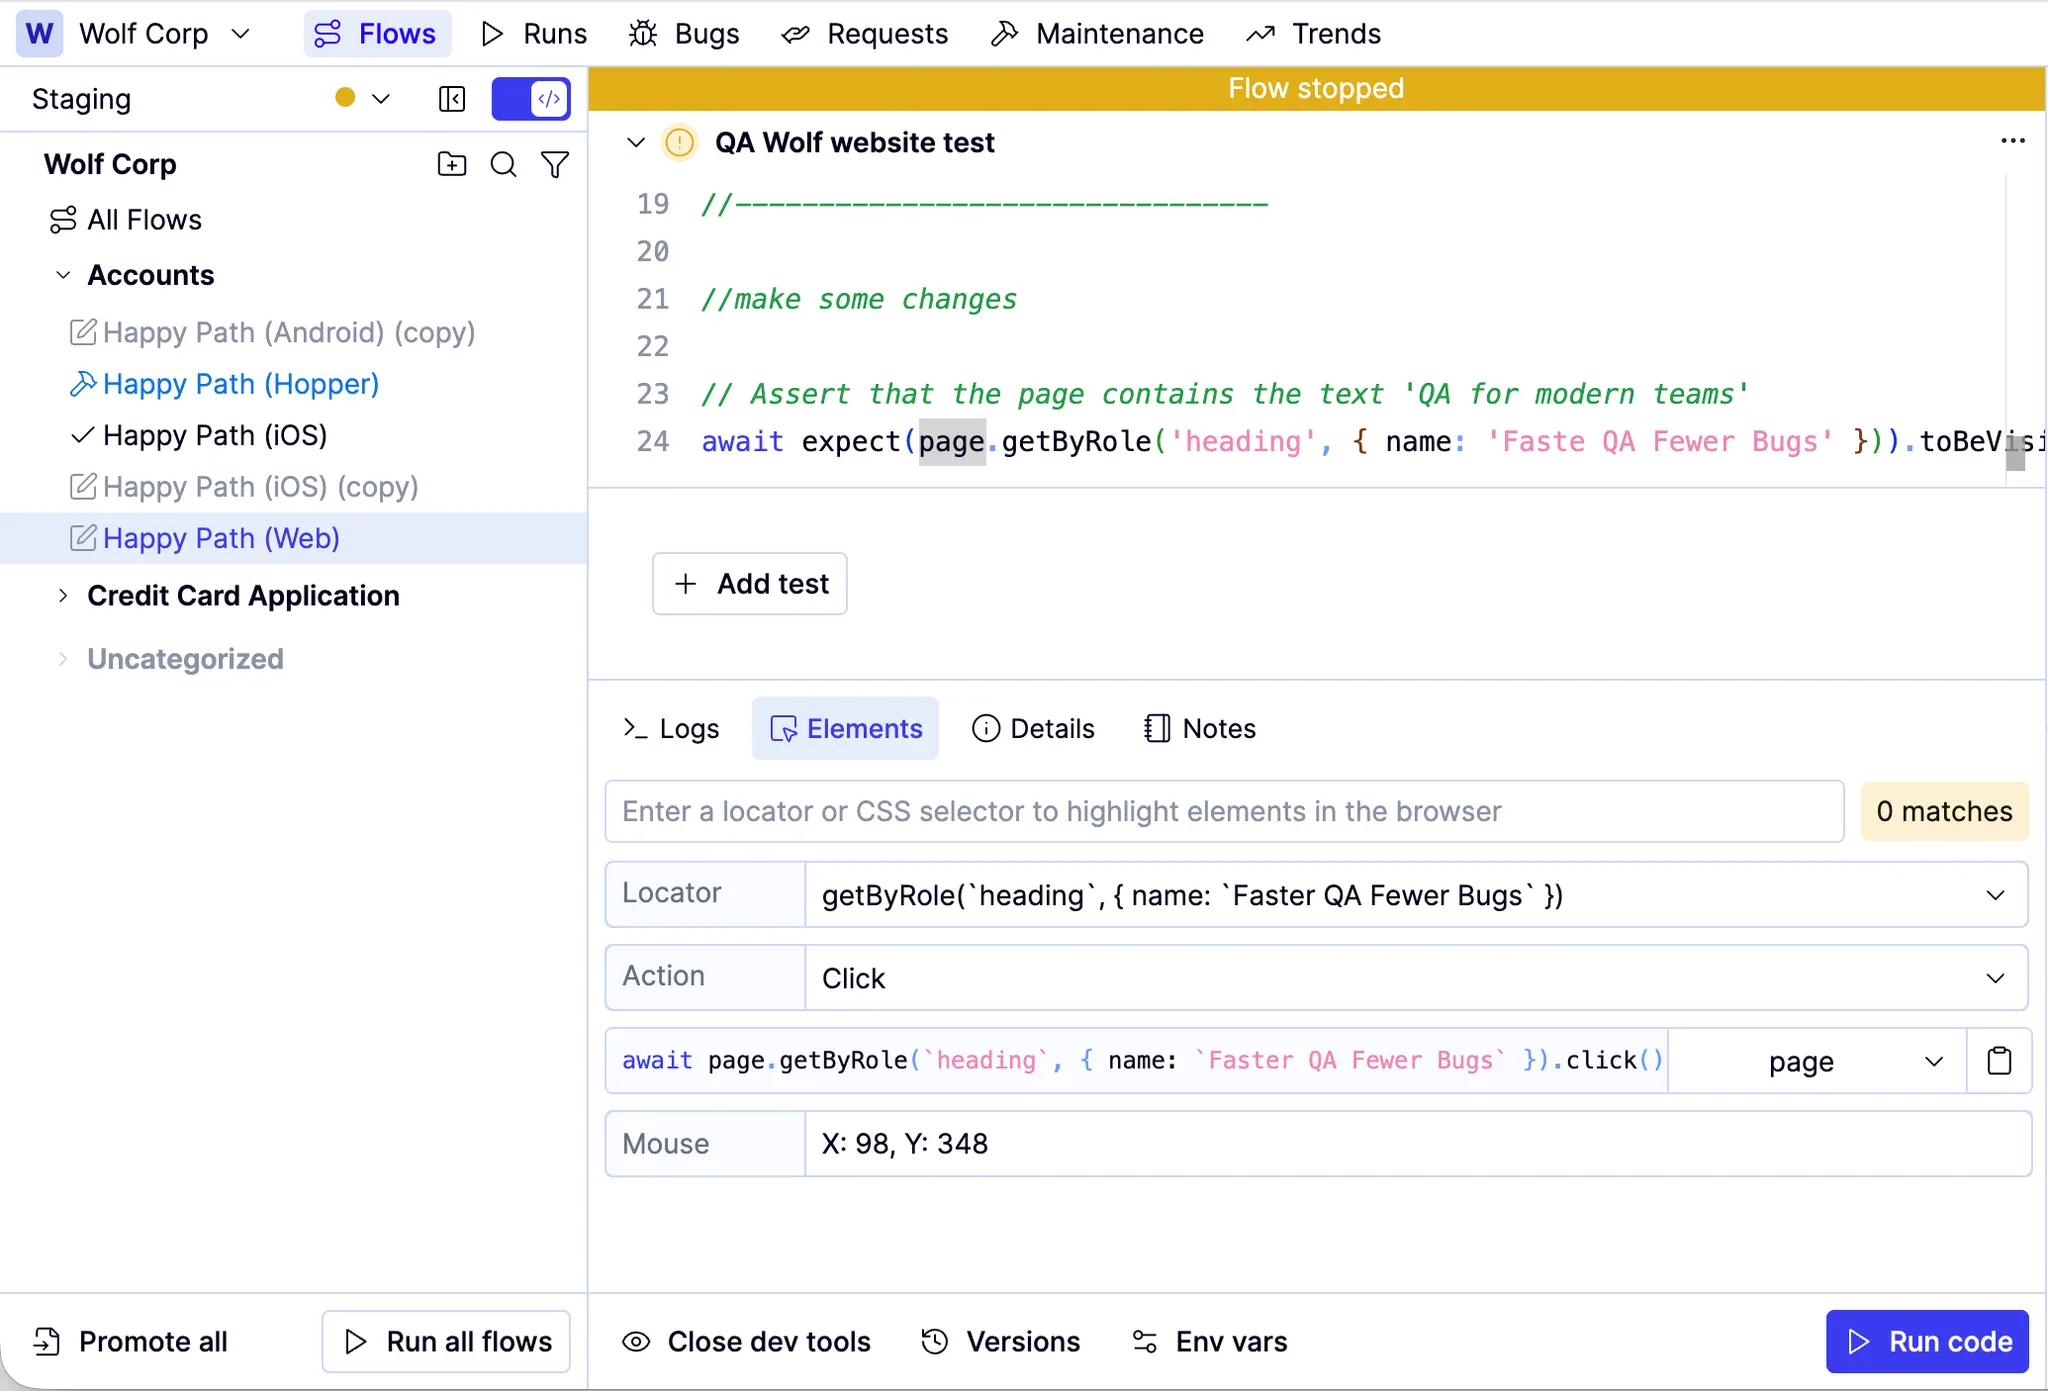2048x1391 pixels.
Task: Click the test warning status icon
Action: coord(680,143)
